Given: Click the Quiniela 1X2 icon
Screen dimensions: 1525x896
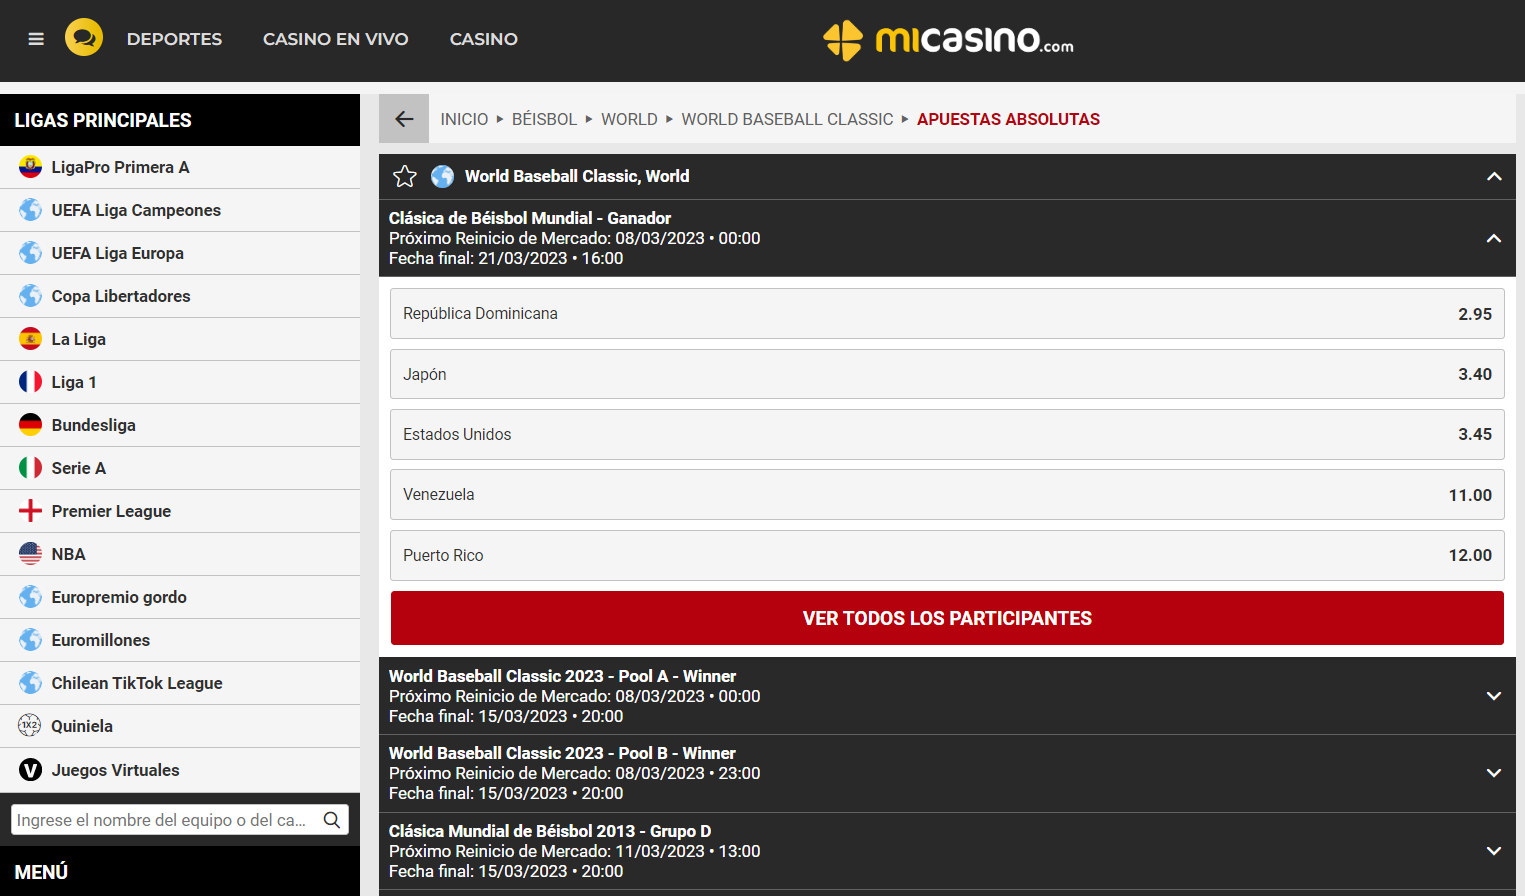Looking at the screenshot, I should click(x=30, y=726).
